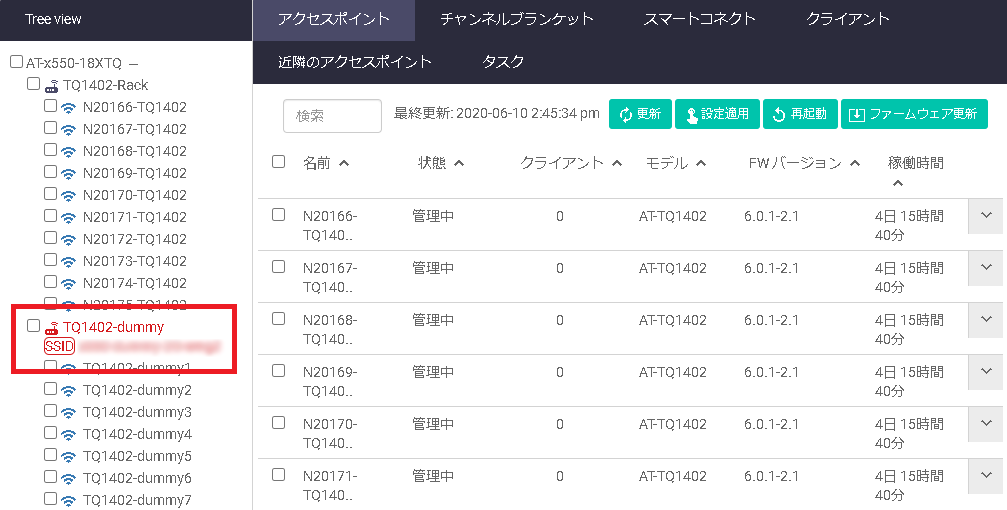This screenshot has height=510, width=1007.
Task: Switch to the チャンネルブランケット tab
Action: [x=517, y=19]
